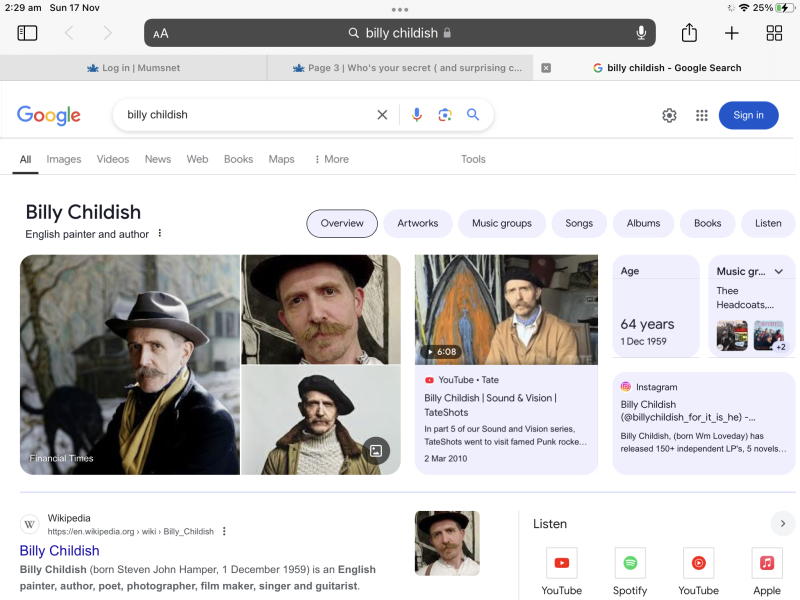Select the Songs chip
This screenshot has height=600, width=800.
(579, 223)
